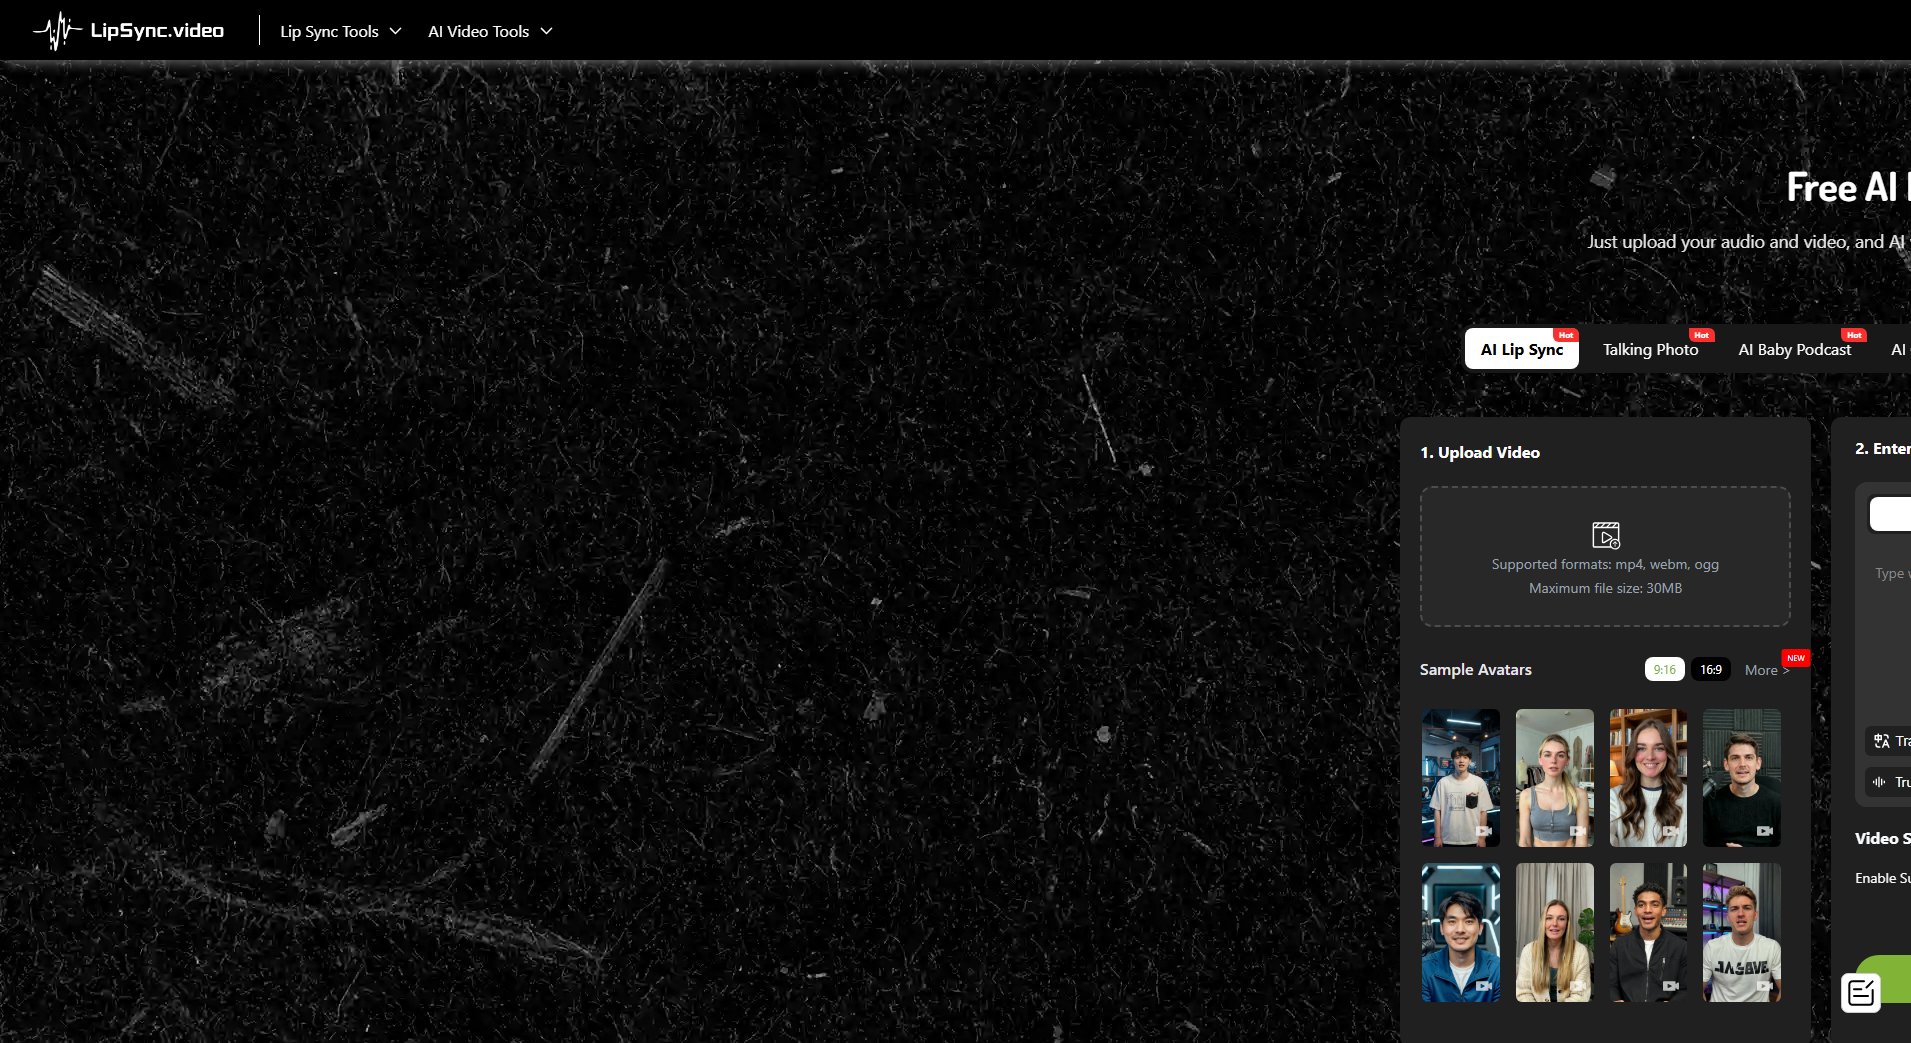
Task: Pick the avatar in a black sweater
Action: coord(1741,778)
